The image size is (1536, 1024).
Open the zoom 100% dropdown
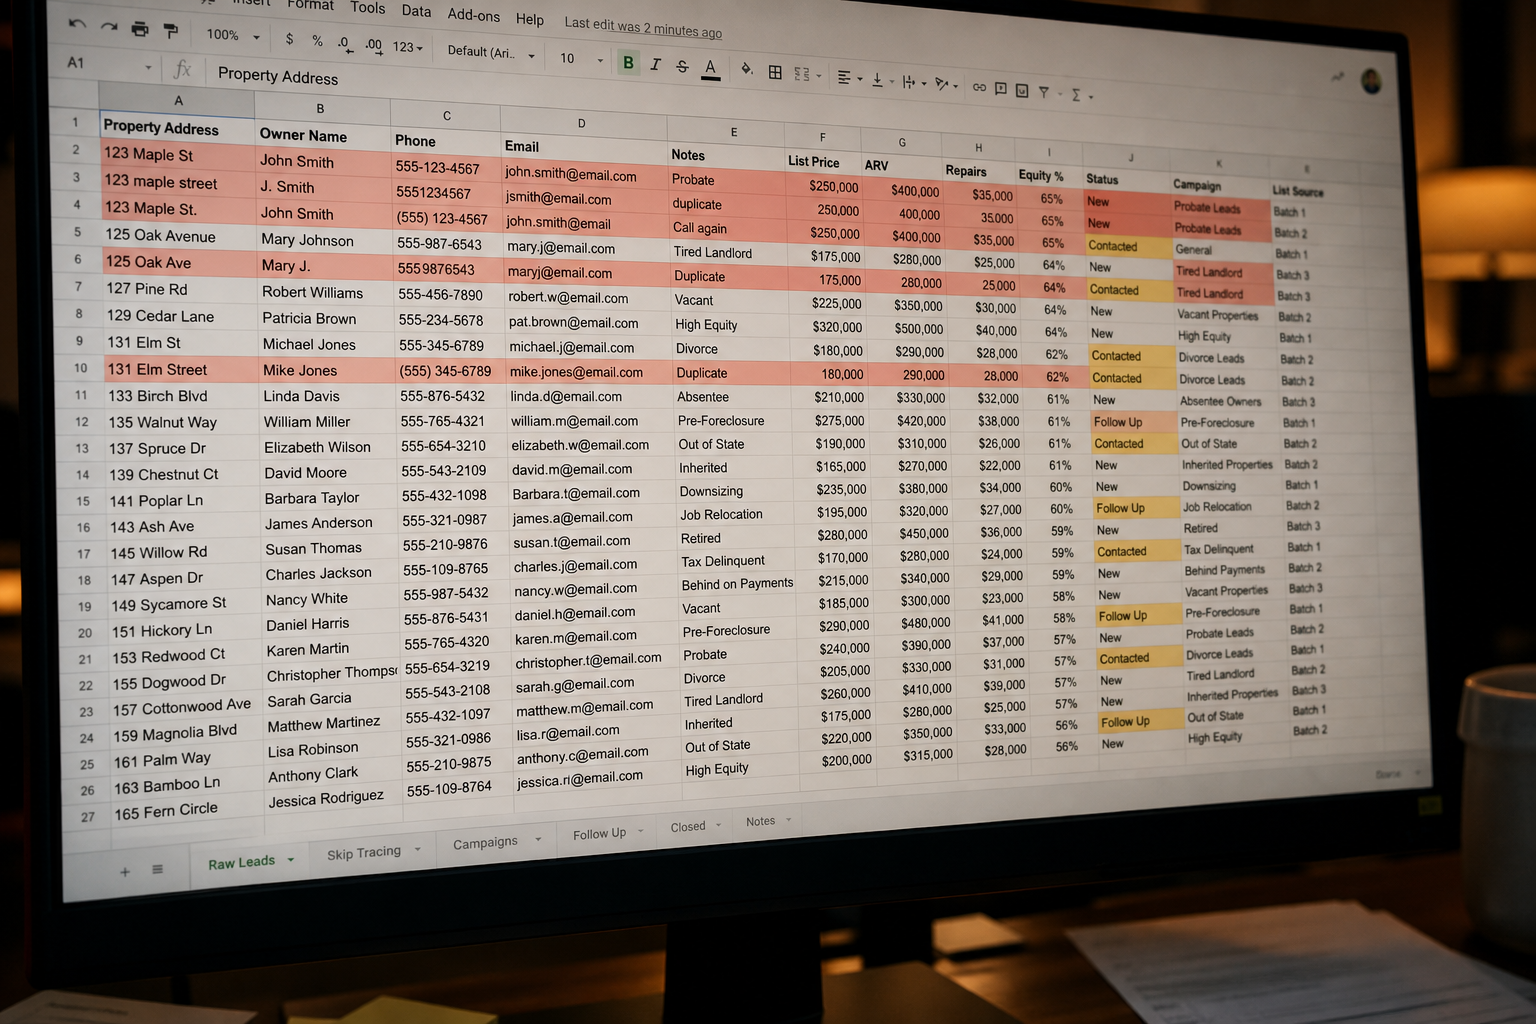[232, 35]
